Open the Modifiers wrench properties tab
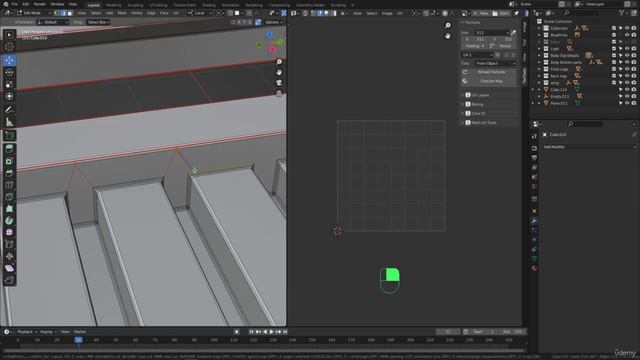 [534, 220]
